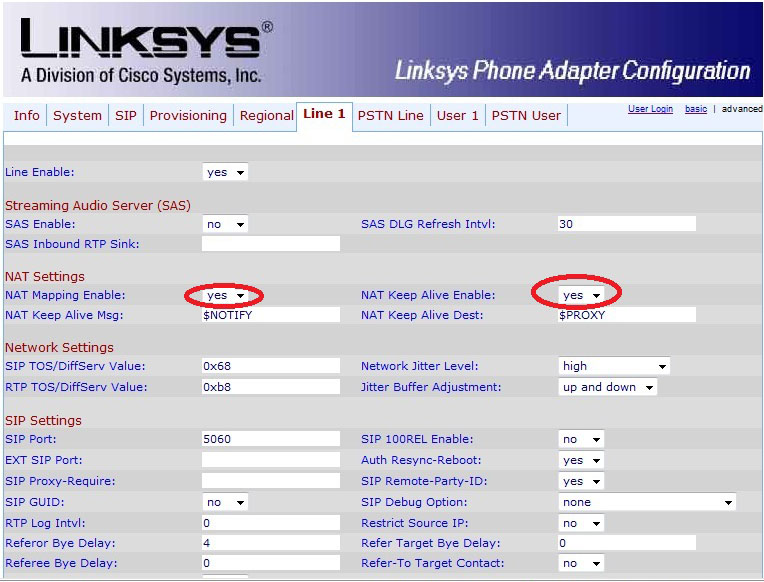Click the NAT Mapping Enable label
764x582 pixels.
65,295
